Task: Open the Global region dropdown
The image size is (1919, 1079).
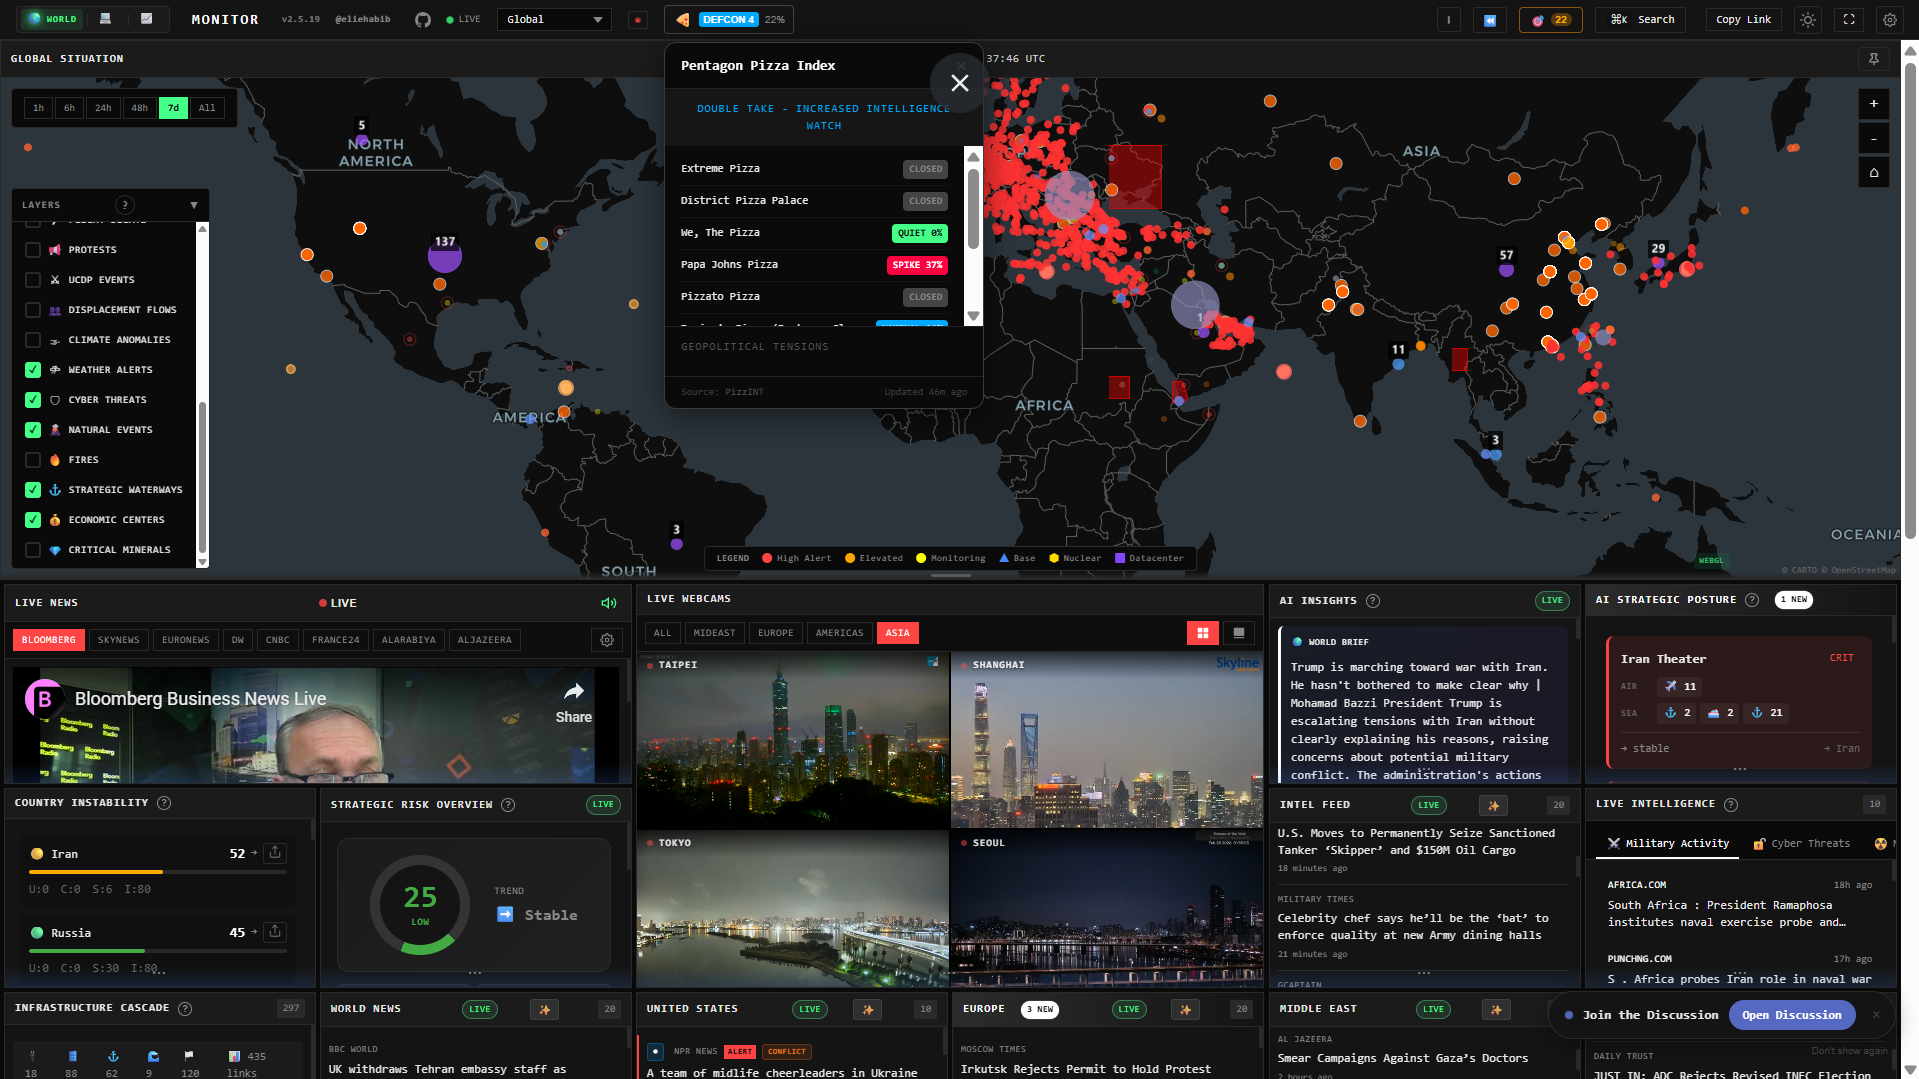Action: point(554,20)
